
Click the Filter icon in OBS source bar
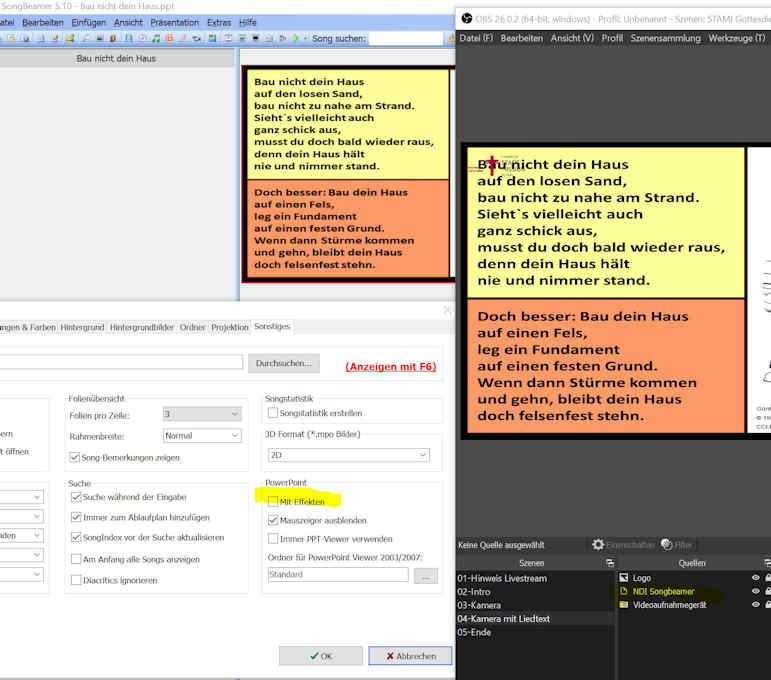(667, 544)
